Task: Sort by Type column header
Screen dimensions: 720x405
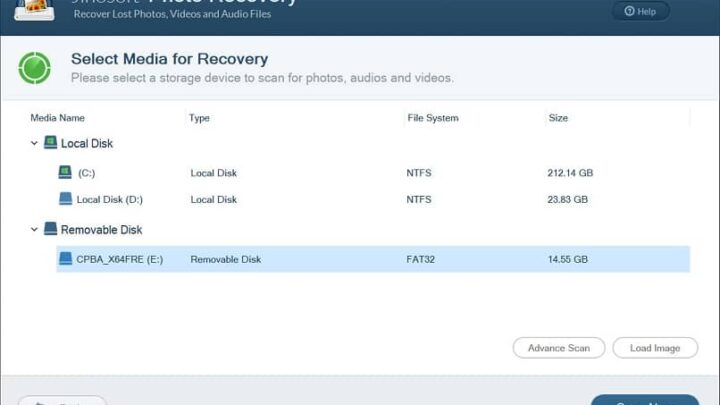Action: (199, 118)
